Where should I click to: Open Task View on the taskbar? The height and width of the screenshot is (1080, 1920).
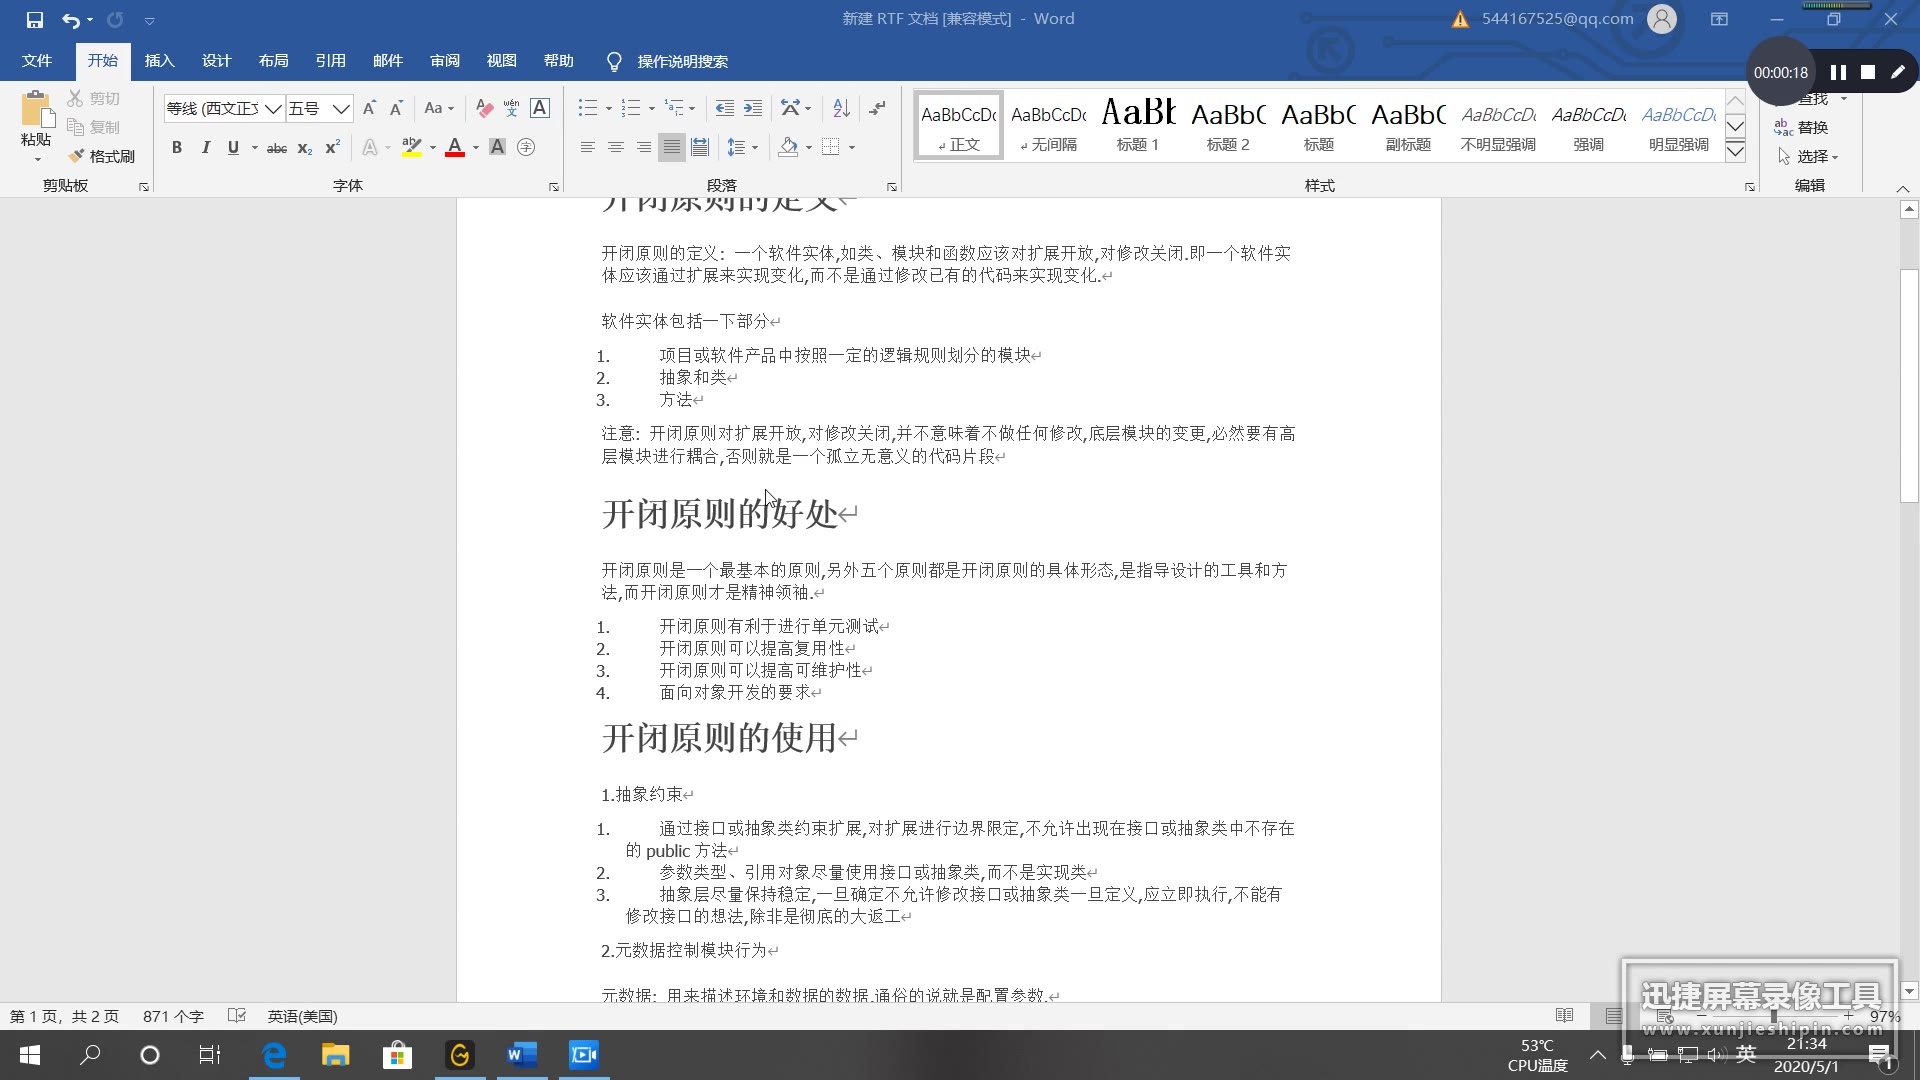[x=210, y=1055]
